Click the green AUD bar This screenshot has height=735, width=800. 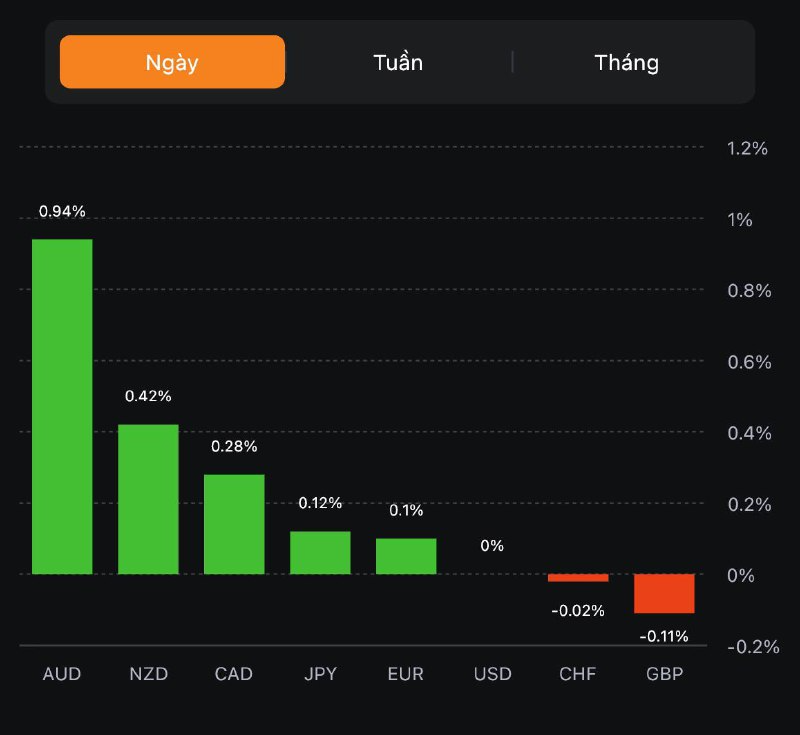click(62, 406)
